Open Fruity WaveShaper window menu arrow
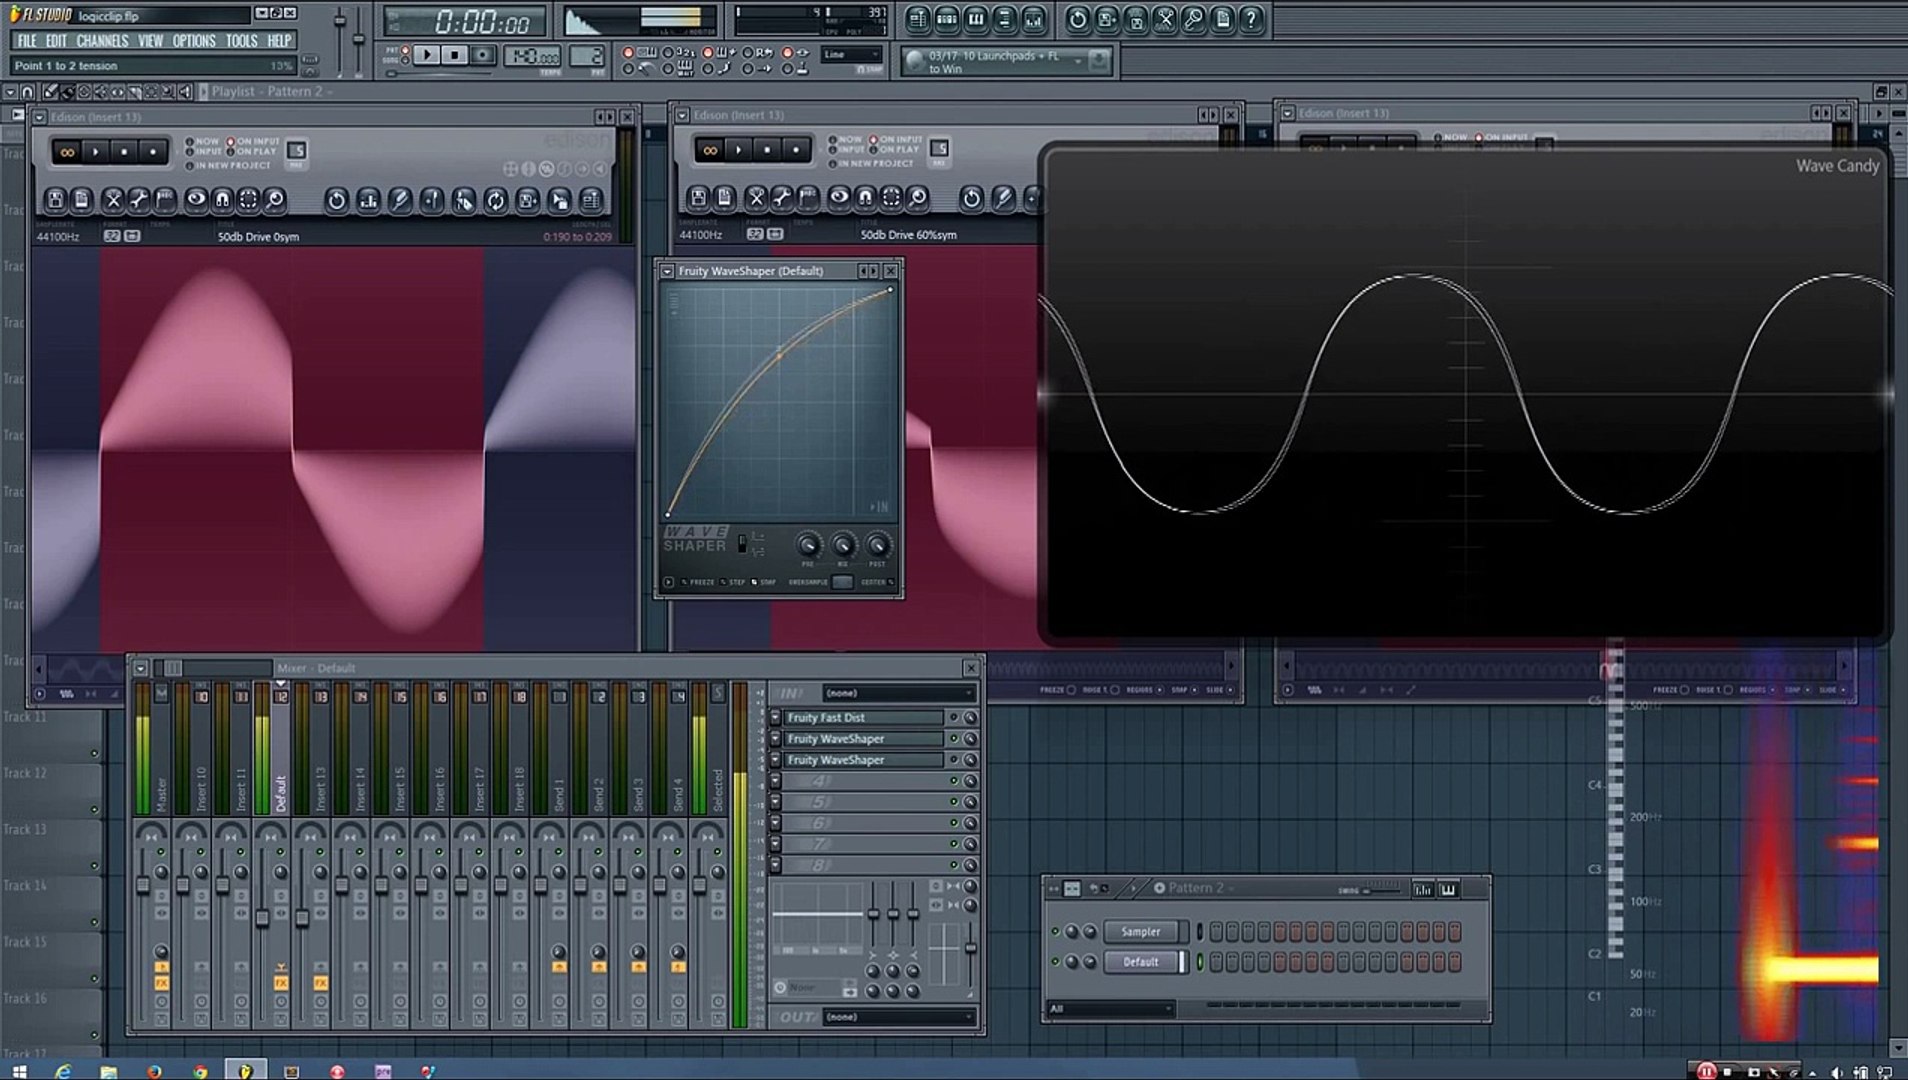Viewport: 1908px width, 1080px height. (667, 271)
